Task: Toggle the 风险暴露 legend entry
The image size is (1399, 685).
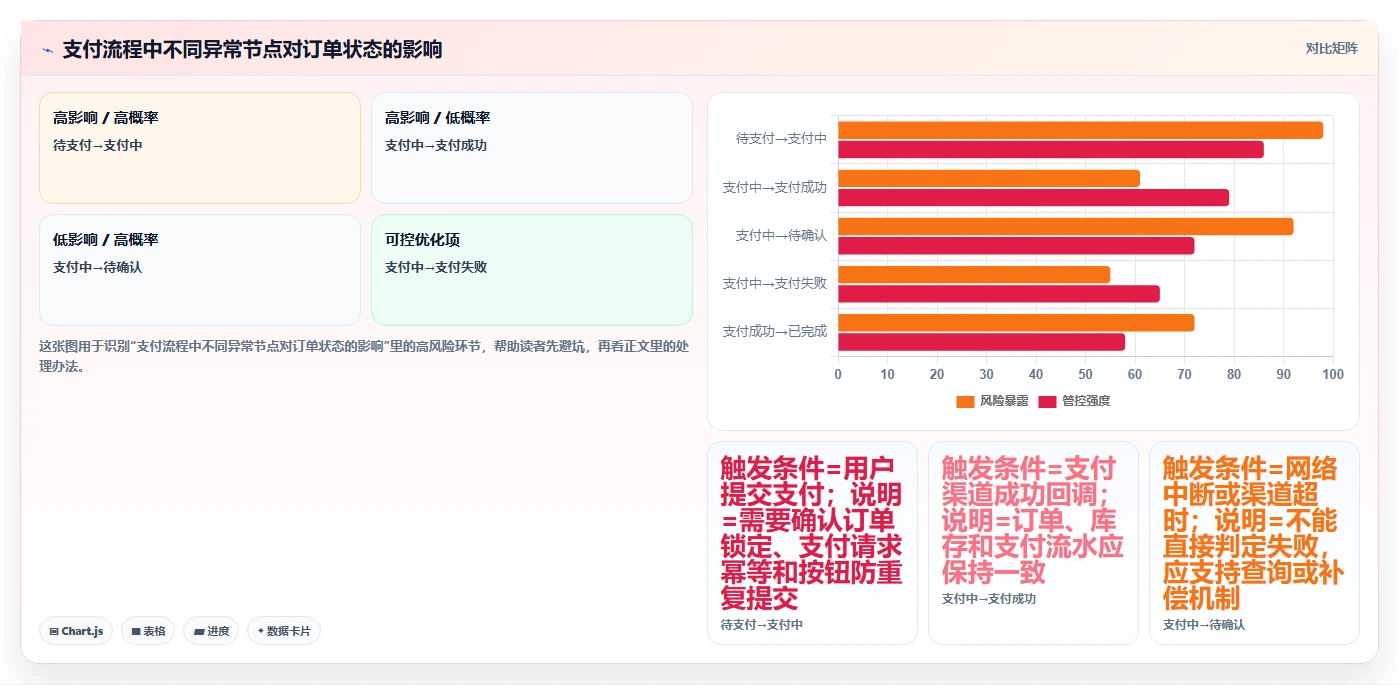Action: pyautogui.click(x=992, y=401)
